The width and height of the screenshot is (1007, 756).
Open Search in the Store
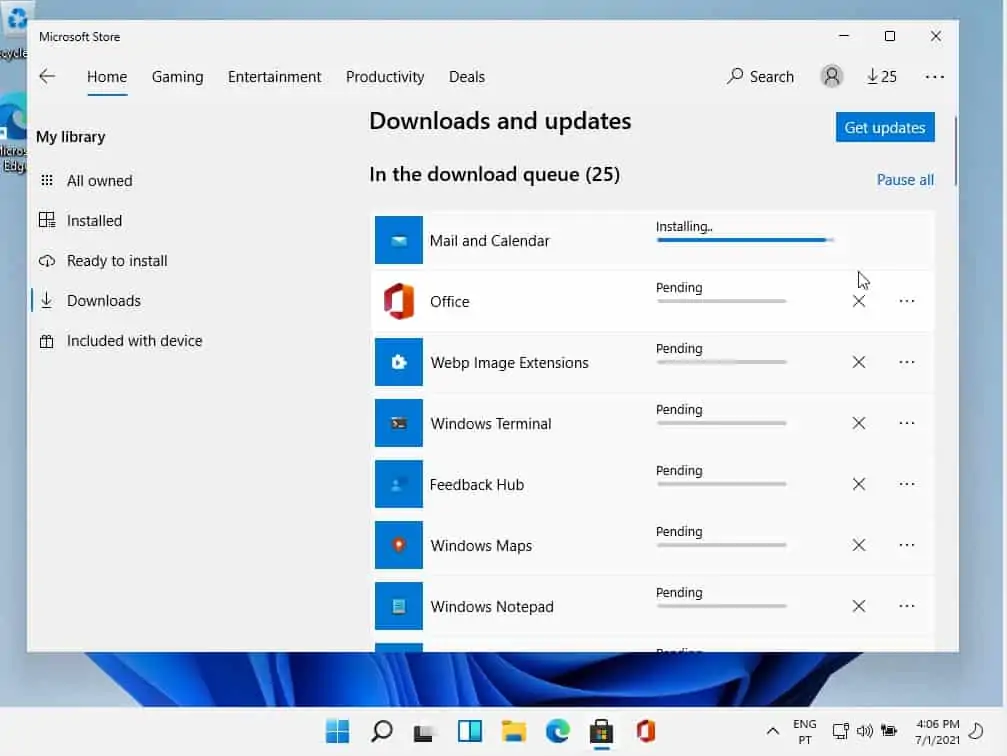(x=760, y=76)
